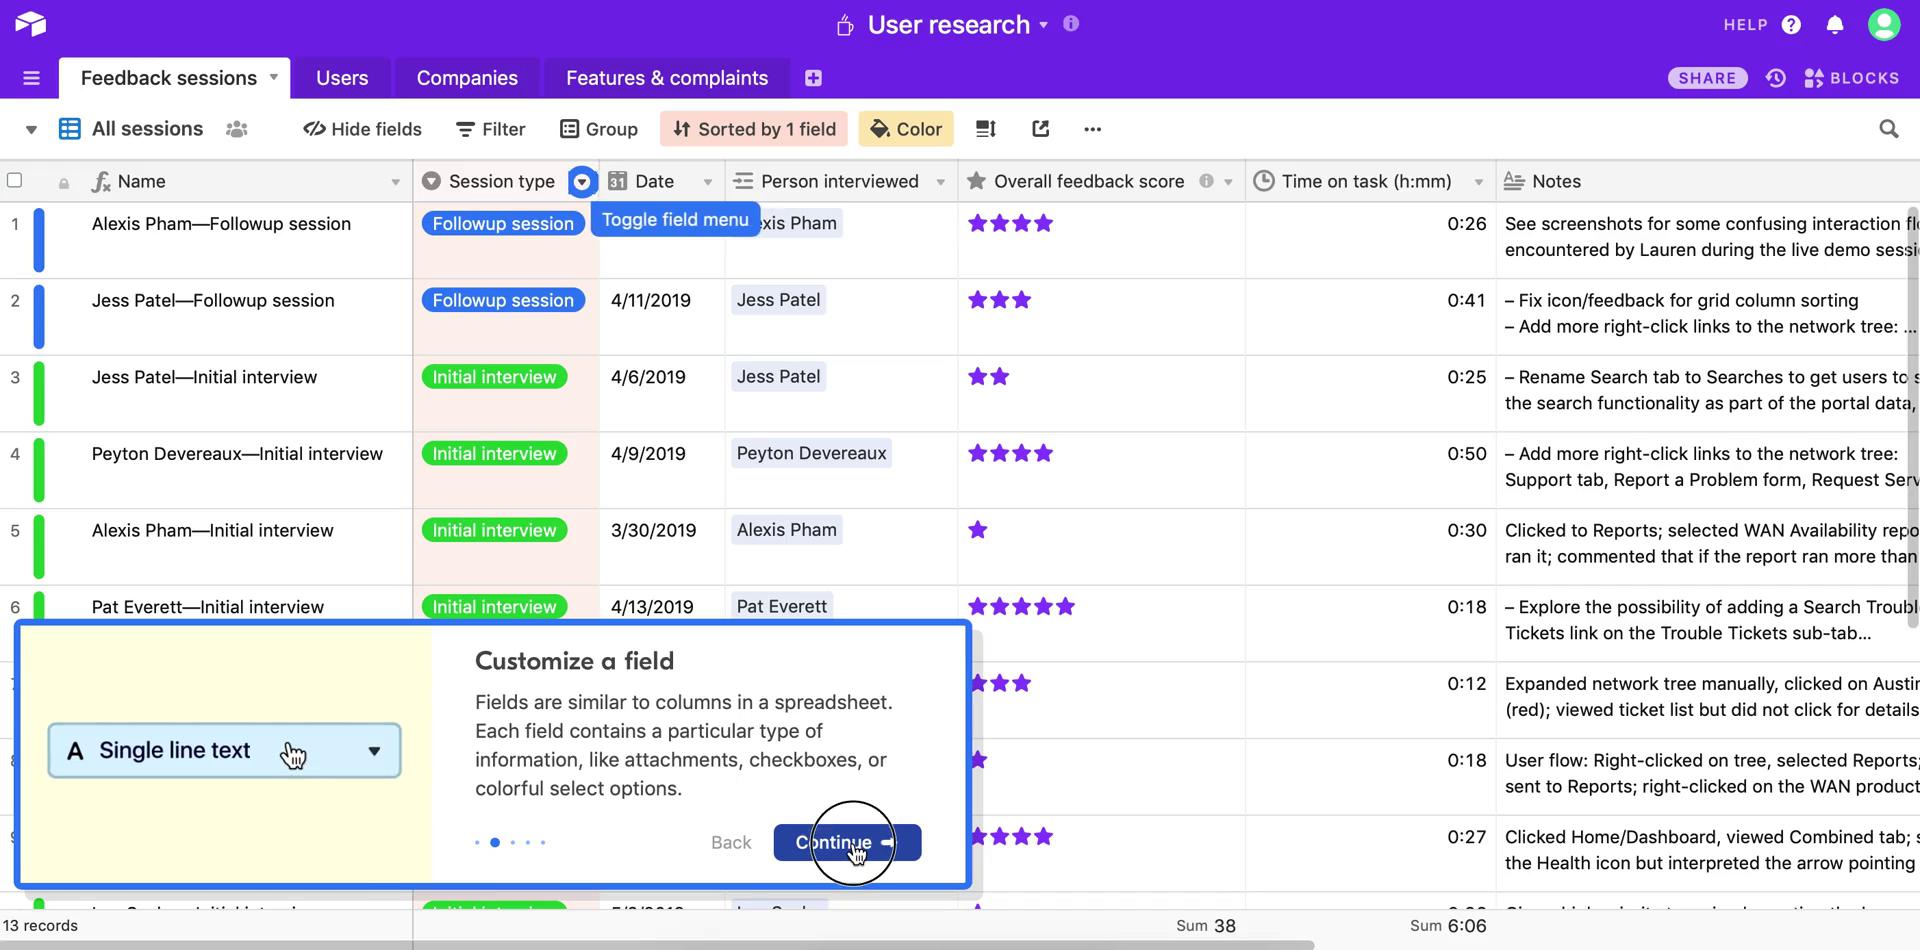Toggle Hide fields

(x=361, y=128)
